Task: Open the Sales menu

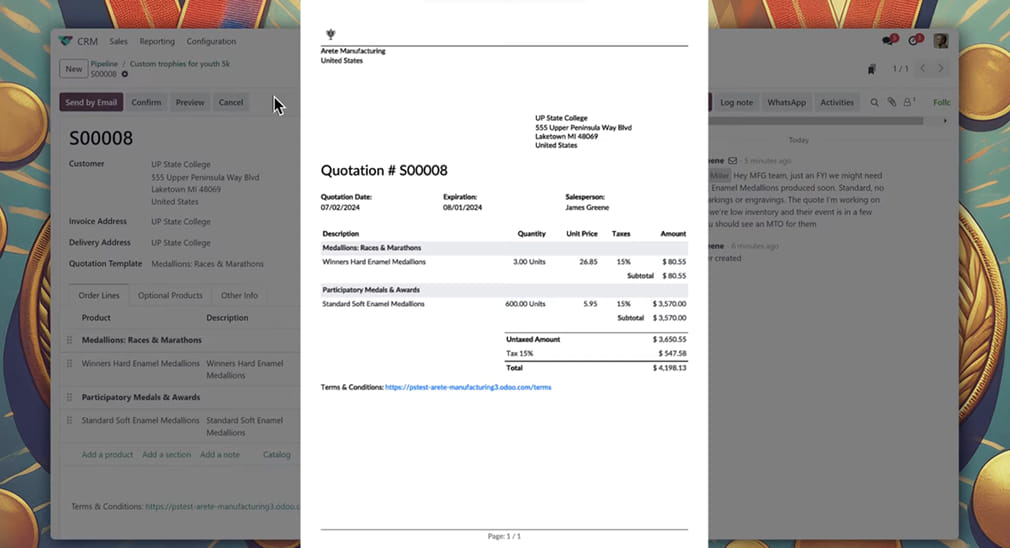Action: click(x=118, y=41)
